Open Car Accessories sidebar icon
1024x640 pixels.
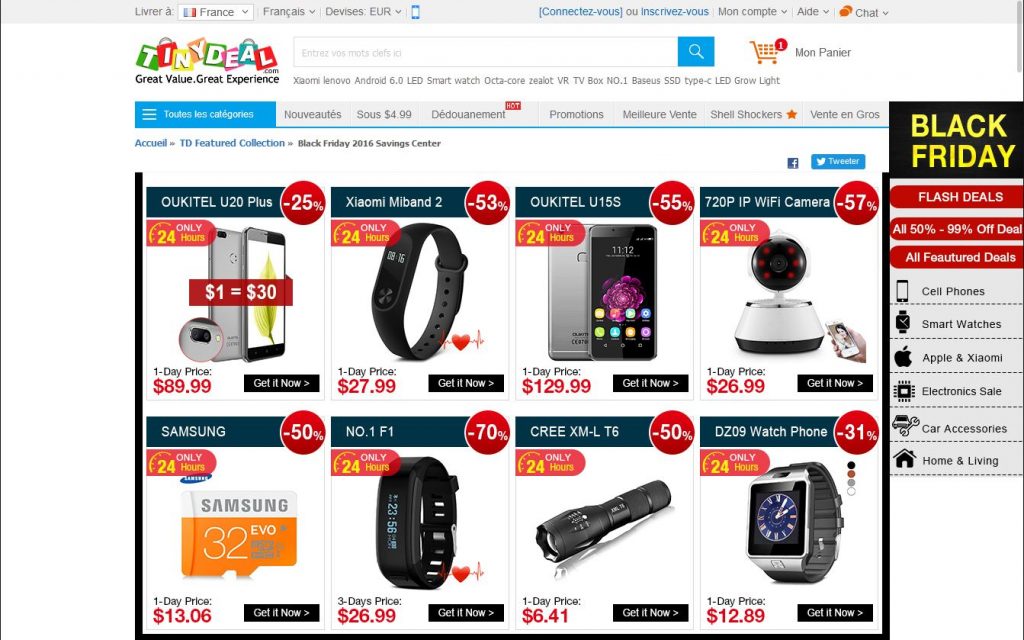[x=905, y=426]
